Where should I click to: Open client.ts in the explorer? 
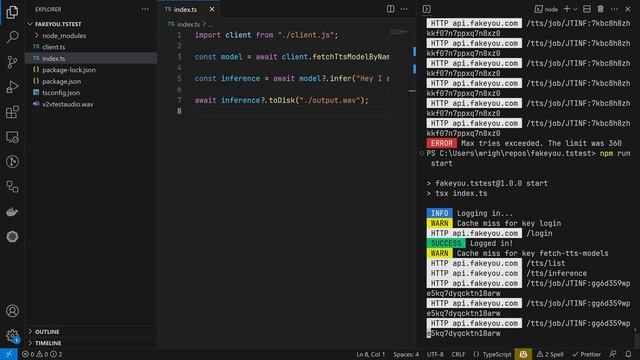pos(53,47)
